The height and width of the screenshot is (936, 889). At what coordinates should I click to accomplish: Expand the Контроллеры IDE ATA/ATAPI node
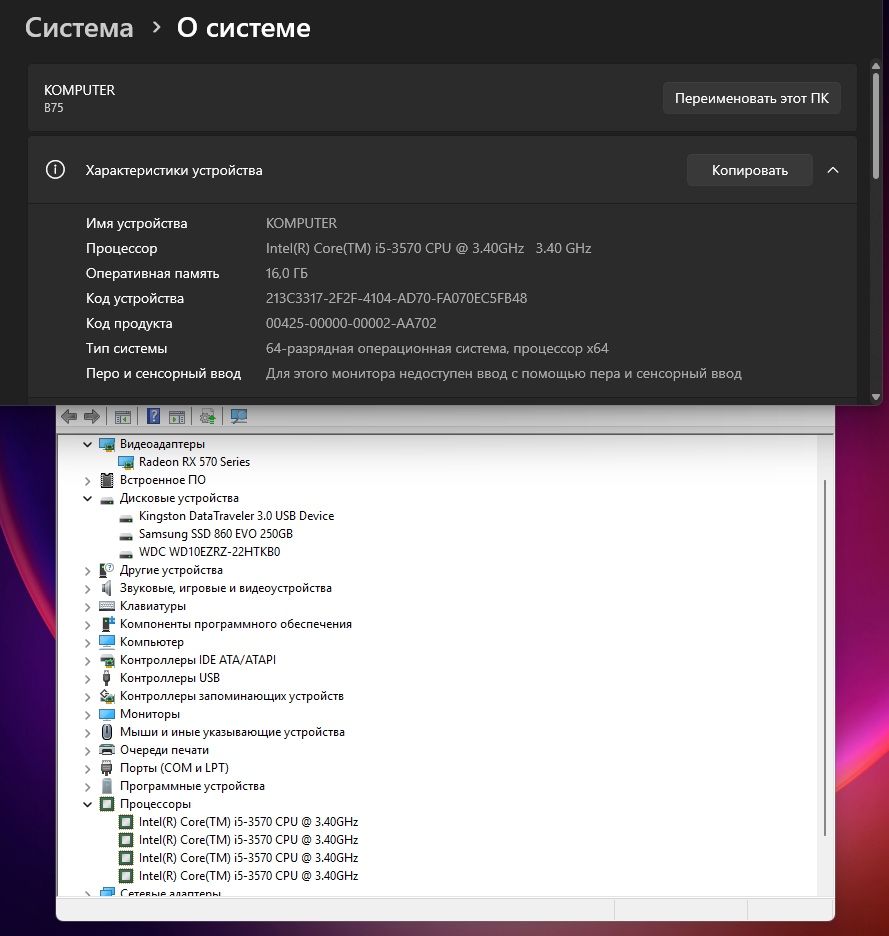(88, 661)
